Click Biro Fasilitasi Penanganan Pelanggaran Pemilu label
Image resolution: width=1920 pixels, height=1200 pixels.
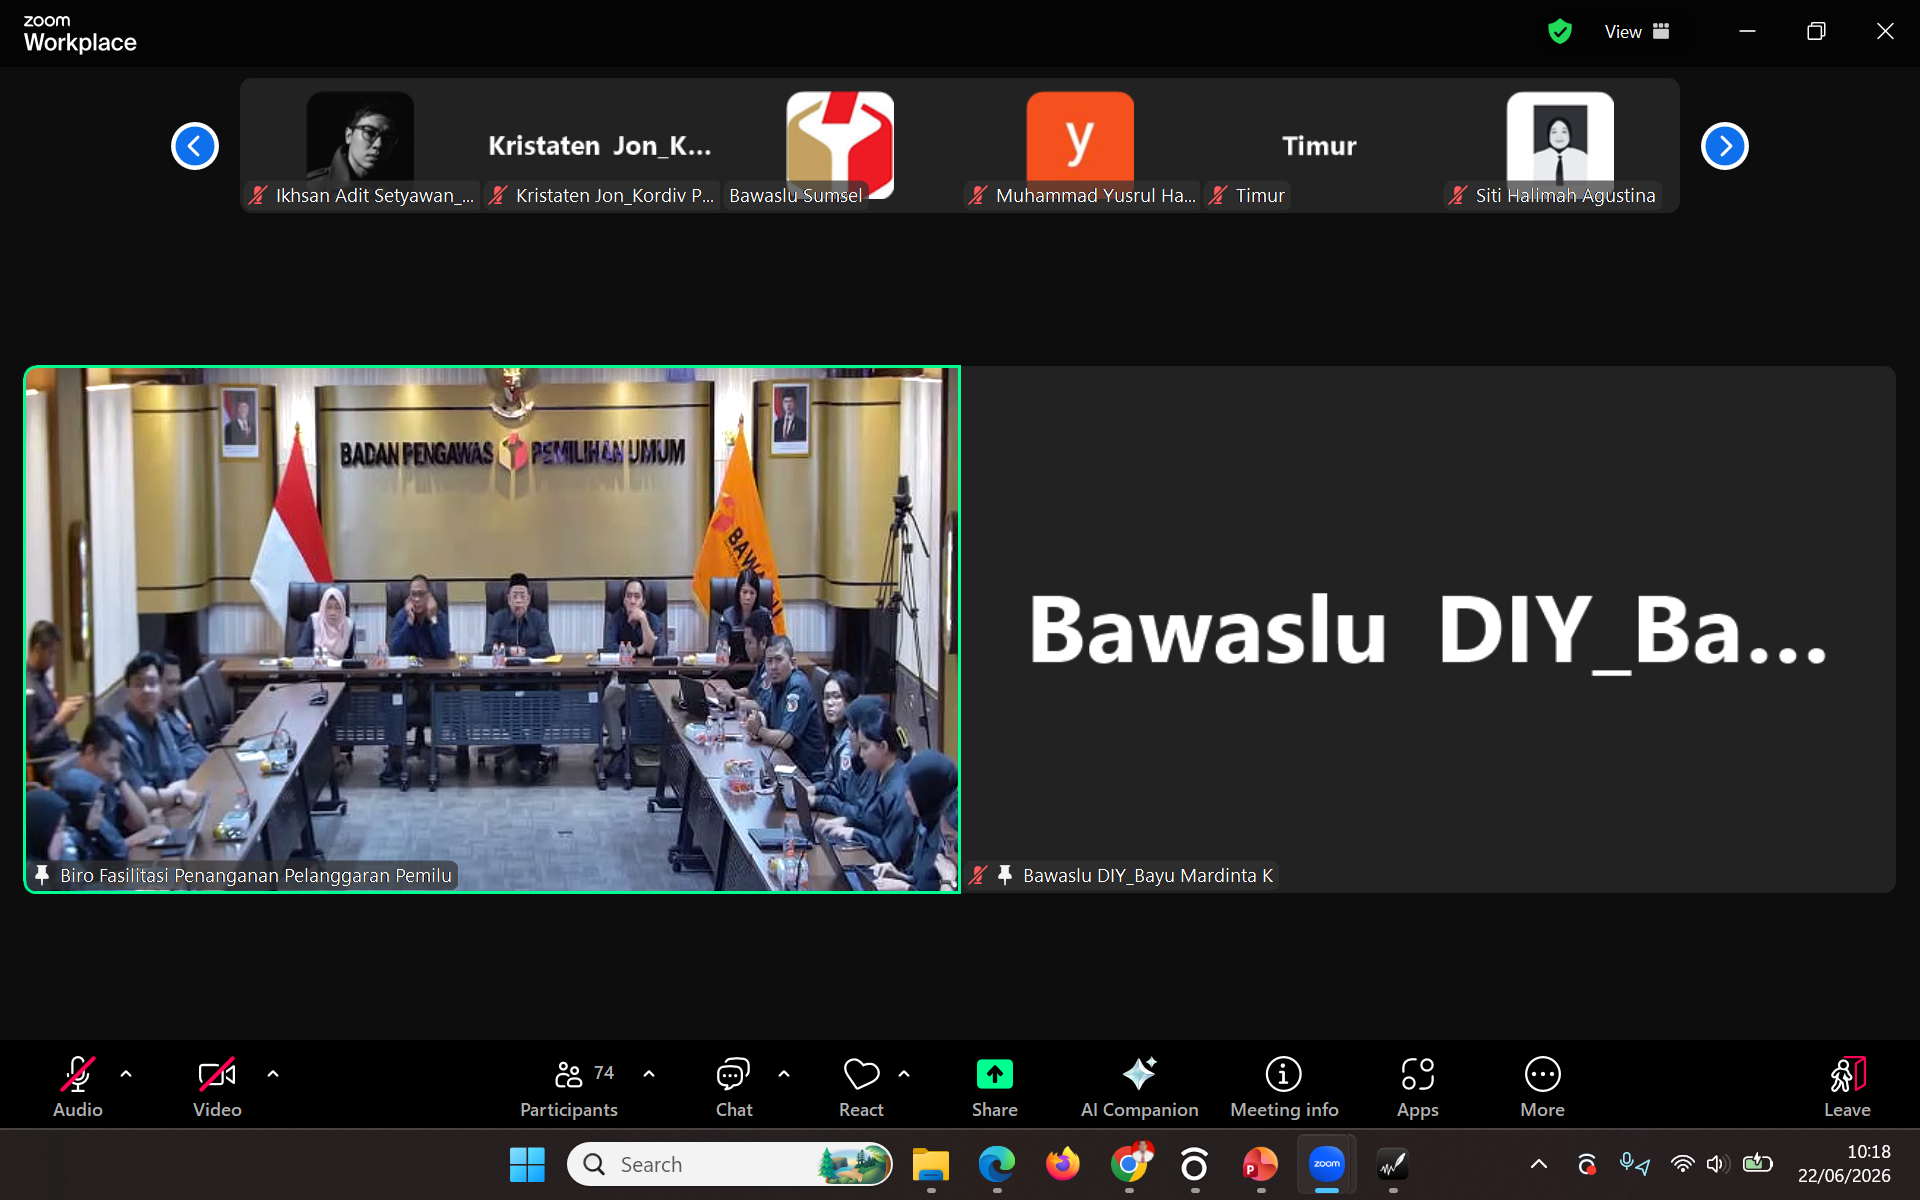click(256, 876)
